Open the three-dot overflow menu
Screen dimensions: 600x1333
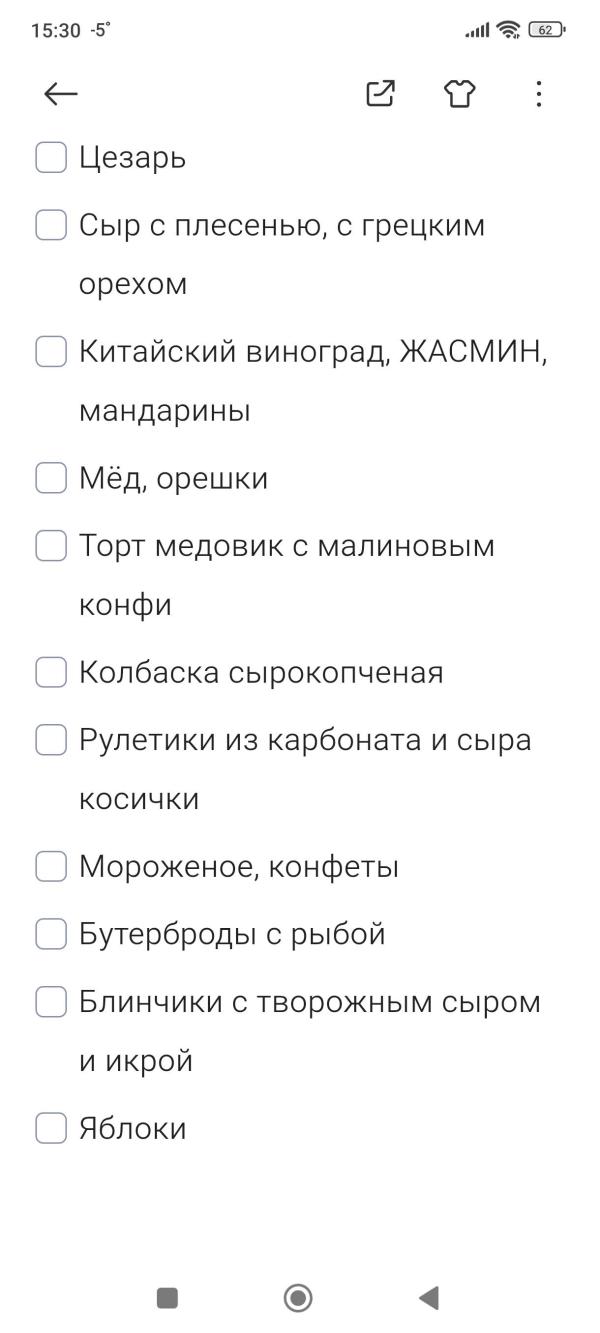click(538, 93)
